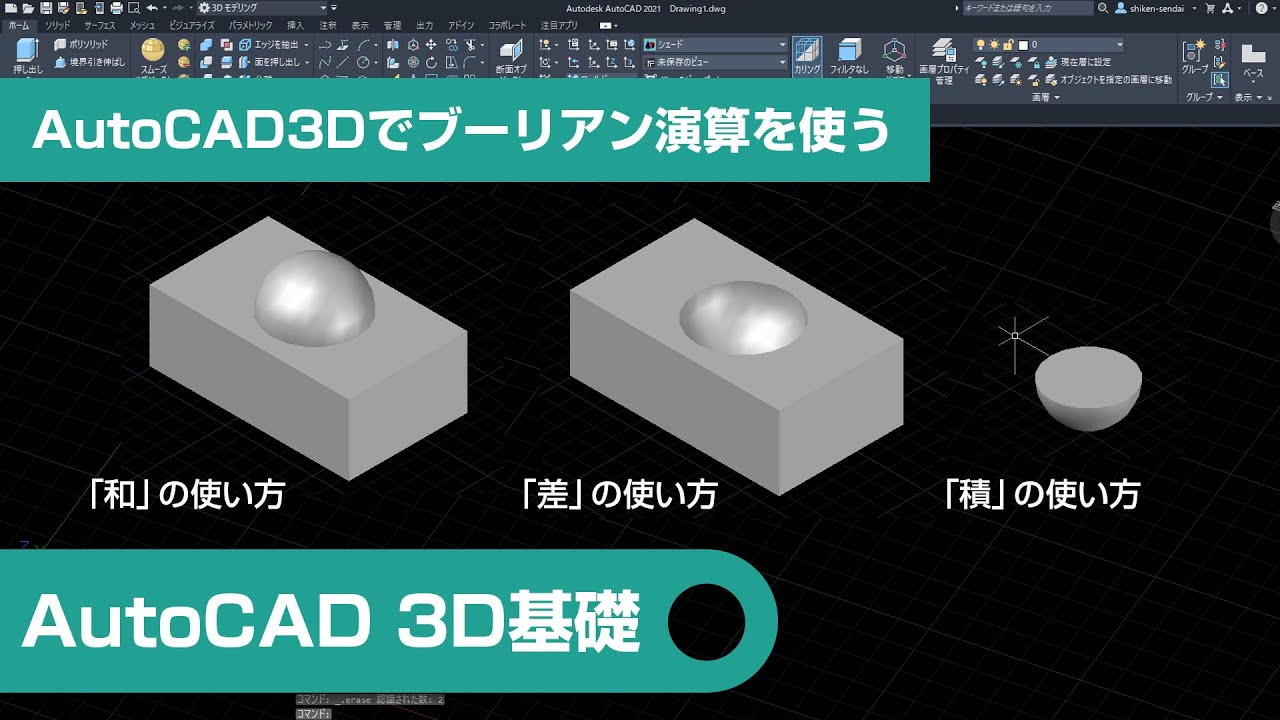Viewport: 1280px width, 720px height.
Task: Switch to the 挿入 ribbon tab
Action: (295, 25)
